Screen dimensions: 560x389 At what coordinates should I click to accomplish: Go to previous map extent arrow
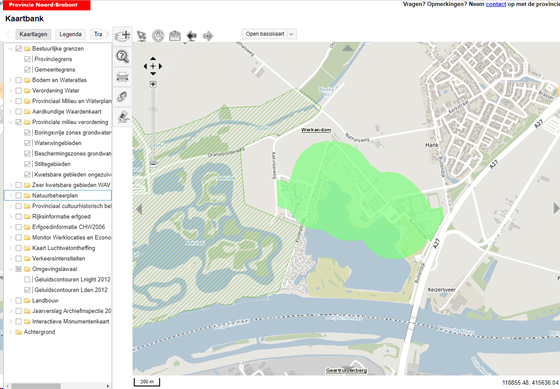pyautogui.click(x=191, y=36)
